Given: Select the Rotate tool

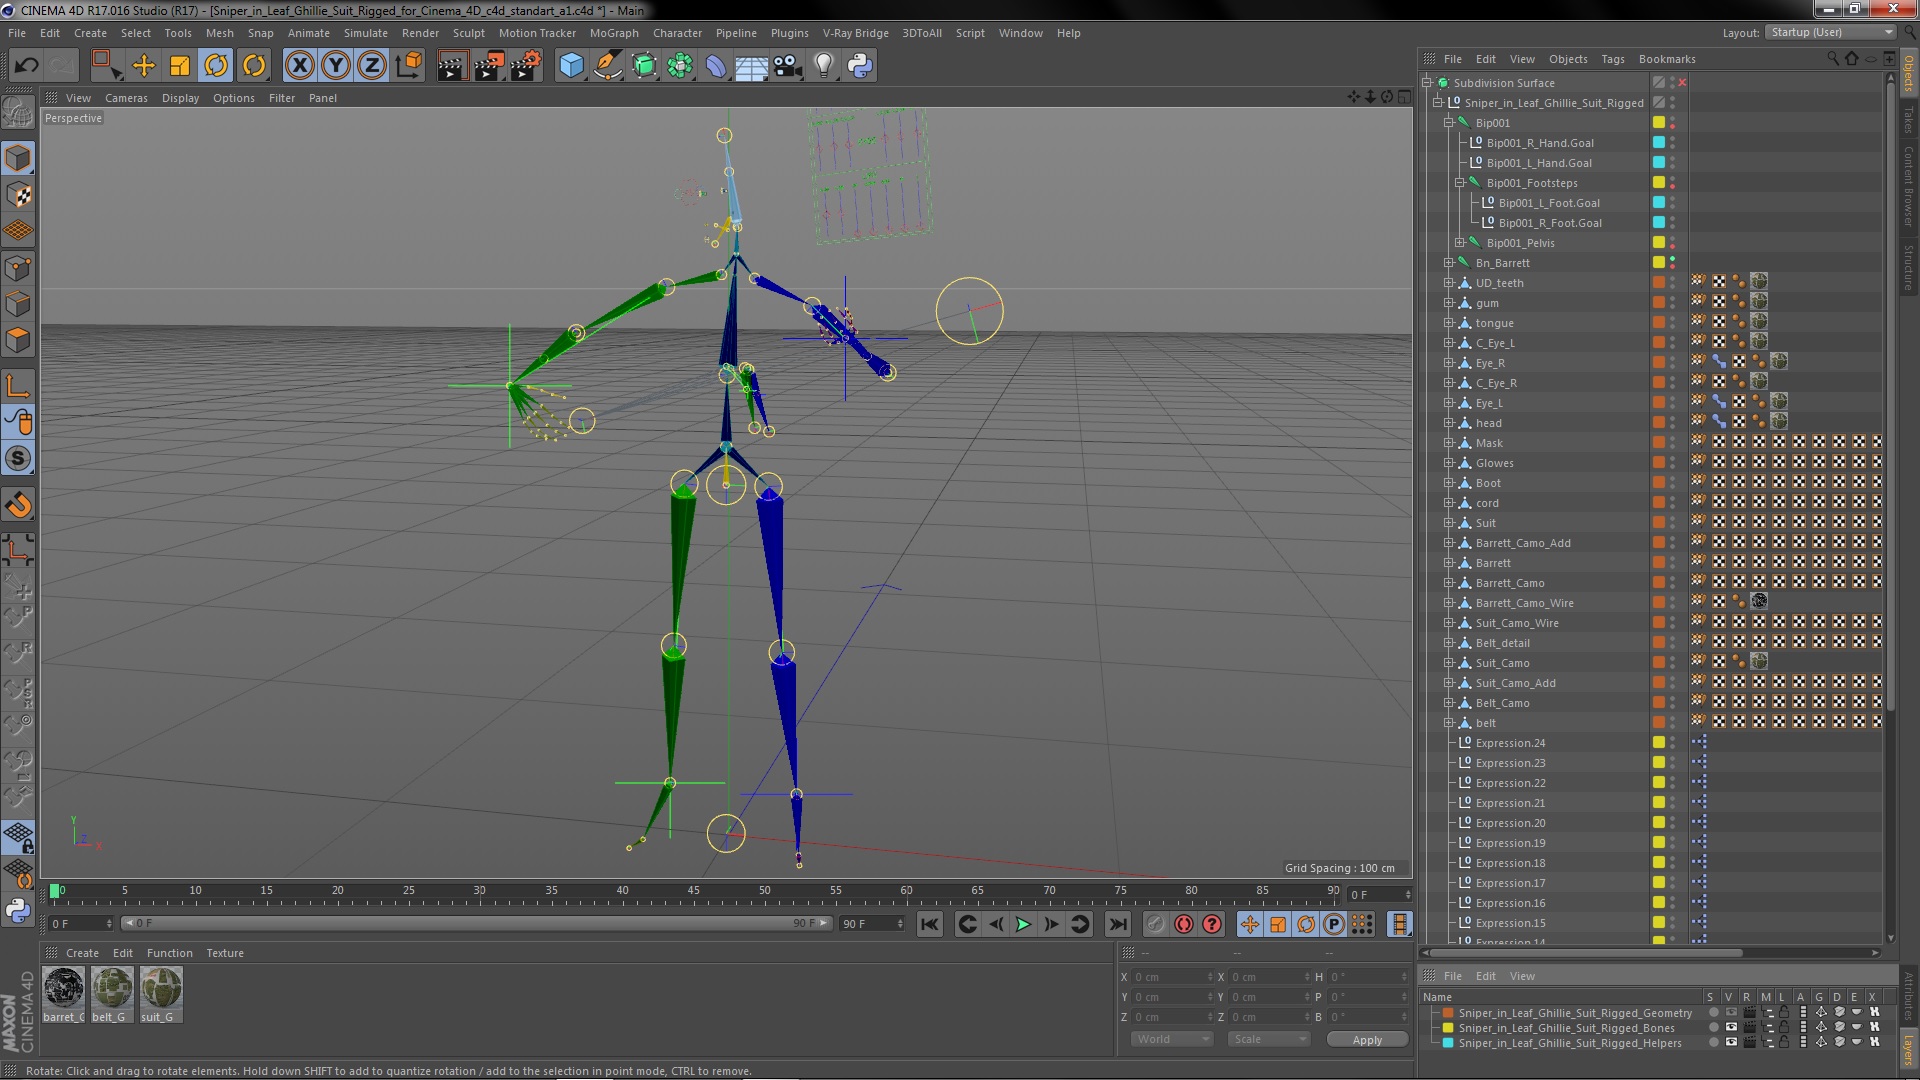Looking at the screenshot, I should click(216, 66).
